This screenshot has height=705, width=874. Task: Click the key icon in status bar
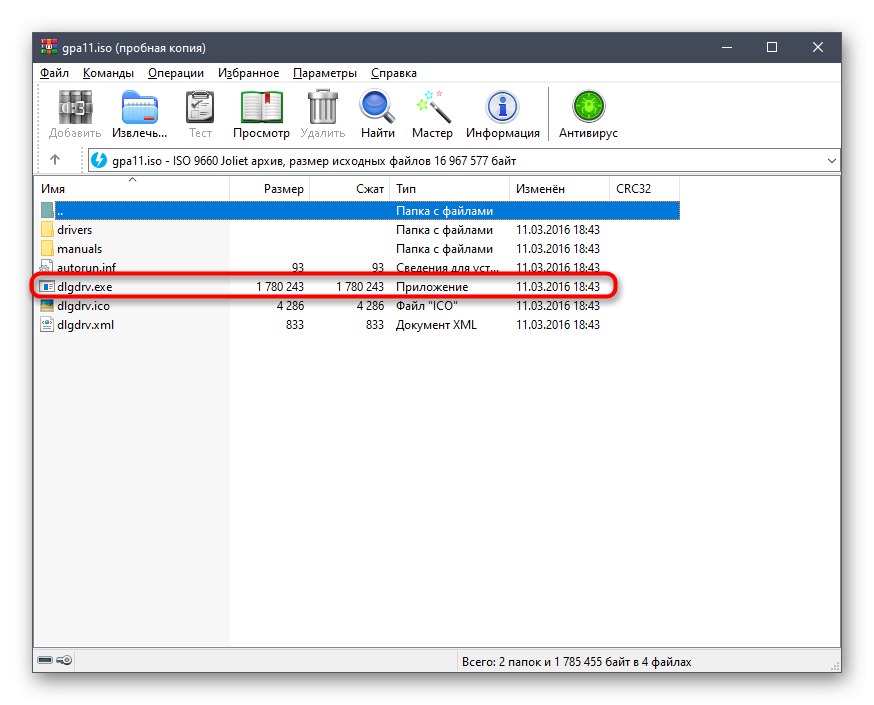coord(64,660)
